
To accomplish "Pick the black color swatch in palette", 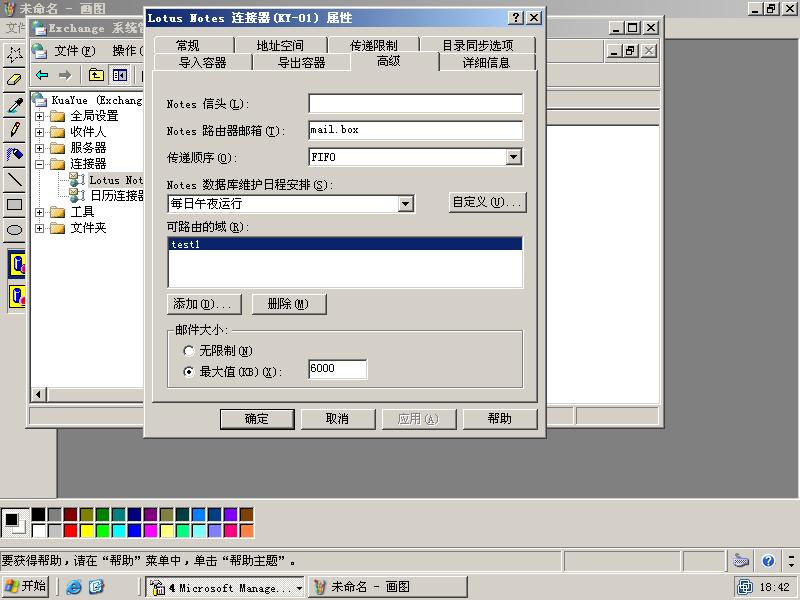I will click(x=38, y=514).
